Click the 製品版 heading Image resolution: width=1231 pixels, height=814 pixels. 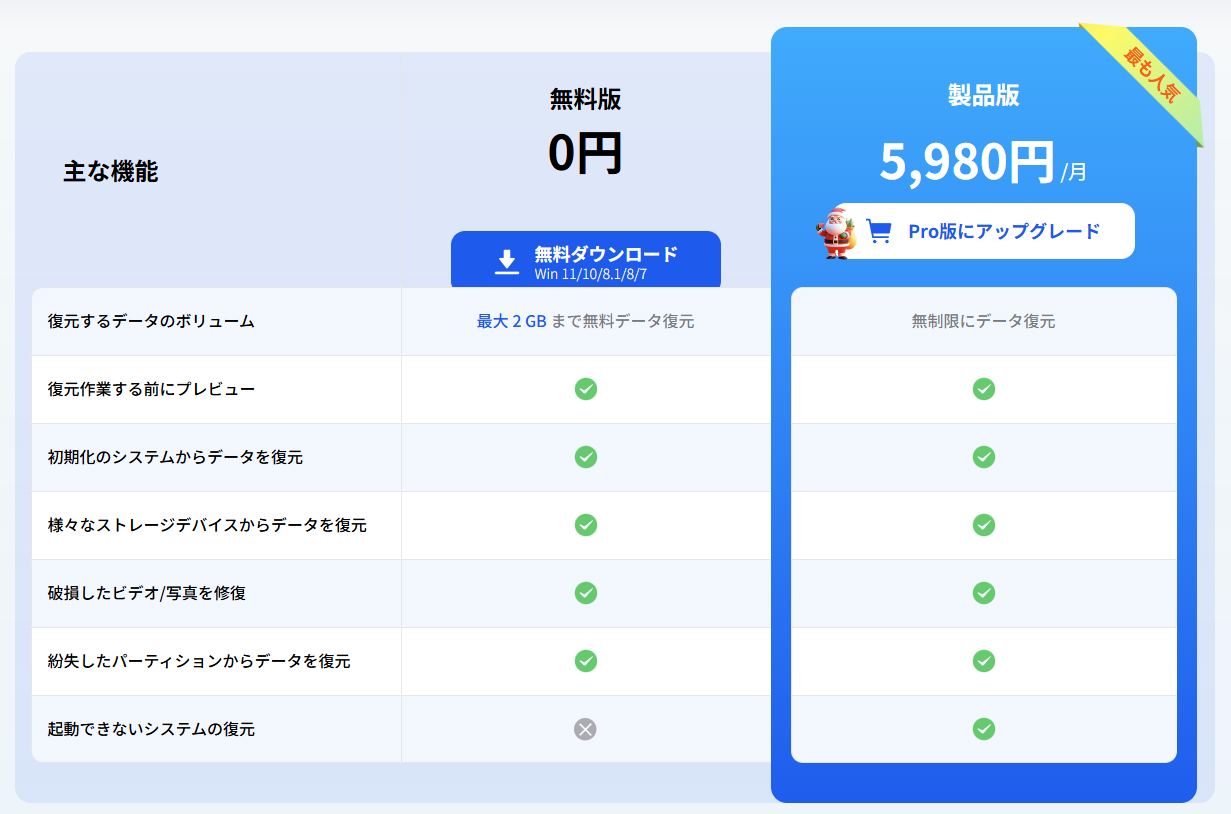(983, 95)
